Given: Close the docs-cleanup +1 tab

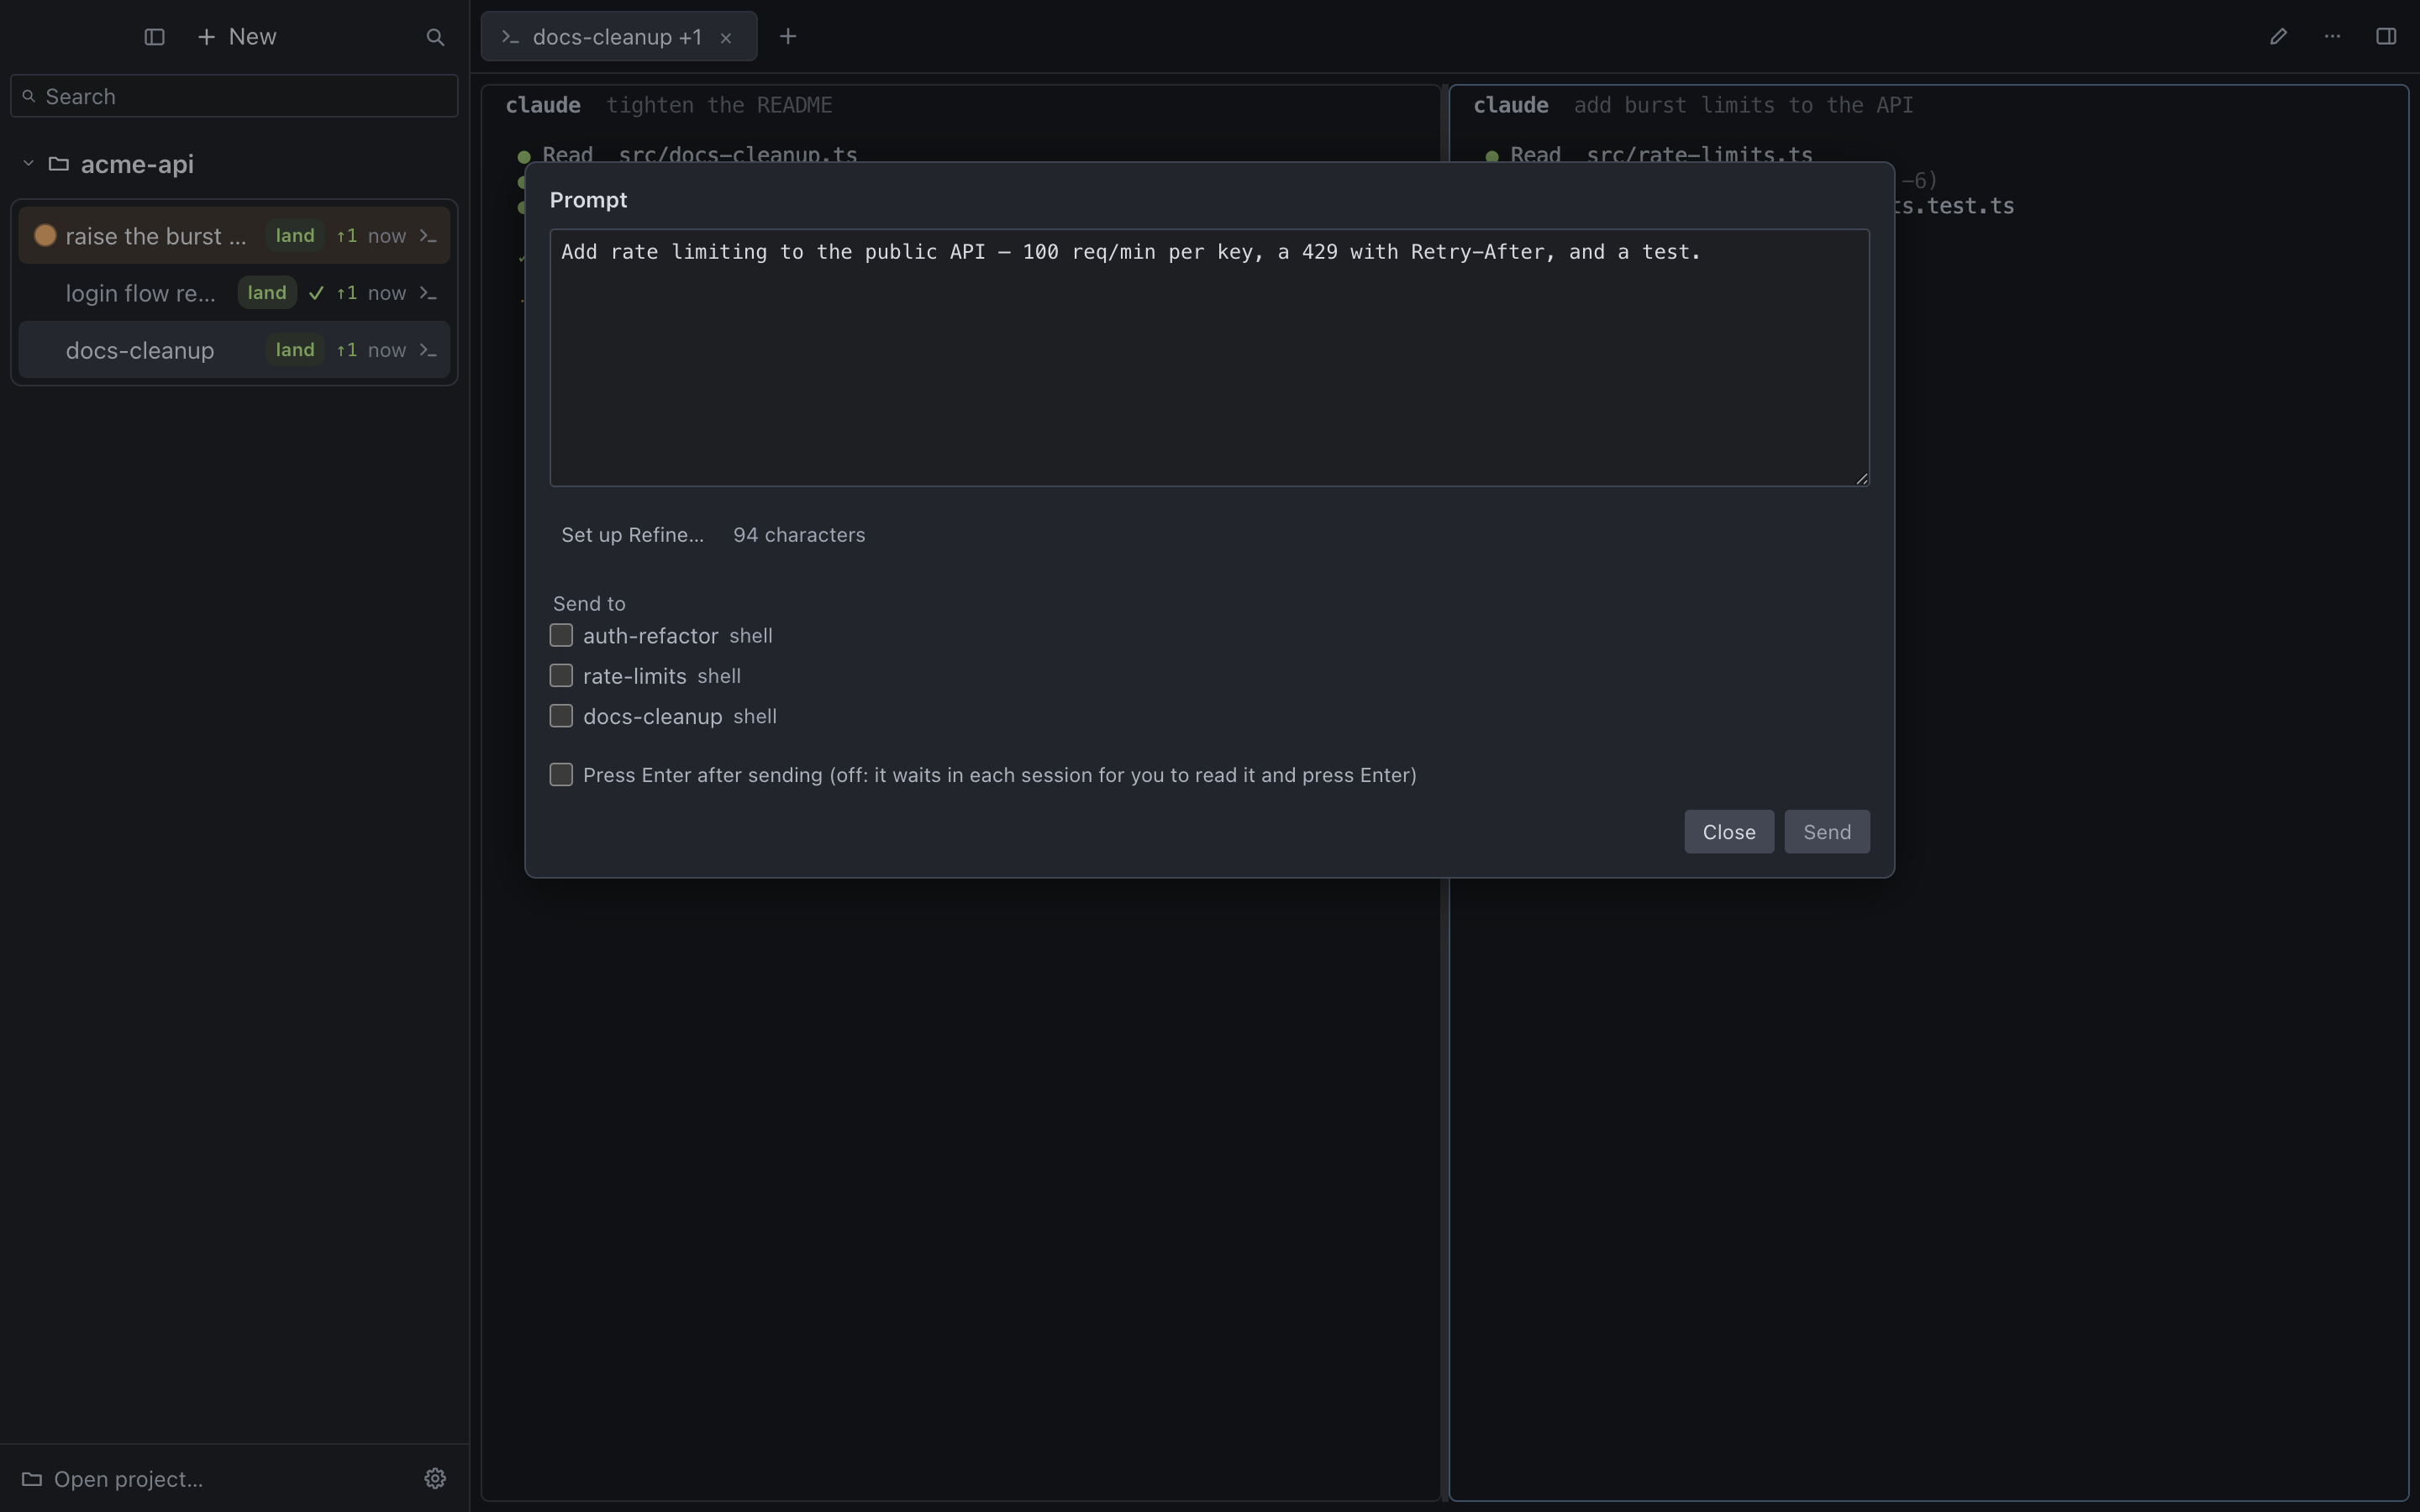Looking at the screenshot, I should (726, 38).
